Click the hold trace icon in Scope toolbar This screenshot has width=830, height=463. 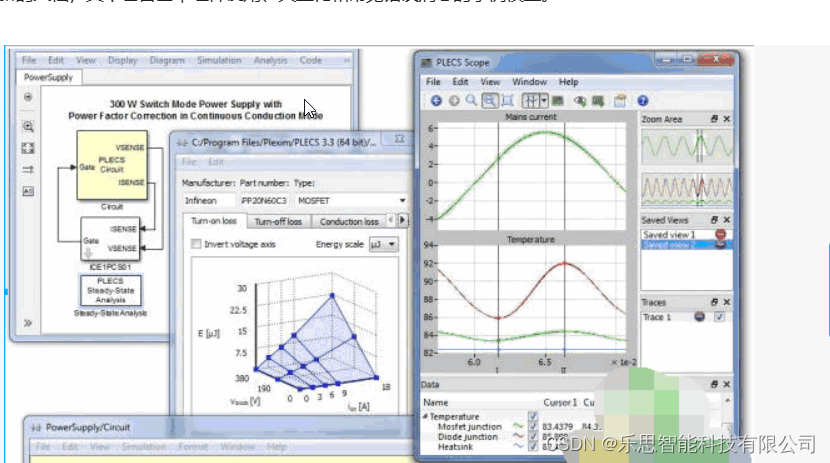(598, 101)
